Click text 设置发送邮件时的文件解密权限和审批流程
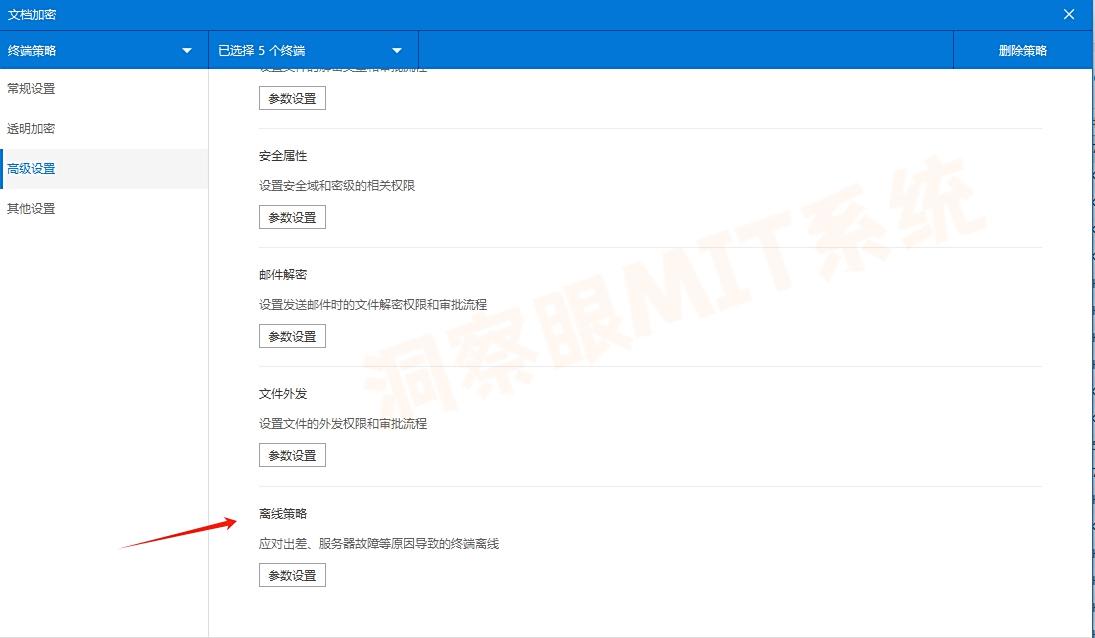1095x638 pixels. pos(373,304)
